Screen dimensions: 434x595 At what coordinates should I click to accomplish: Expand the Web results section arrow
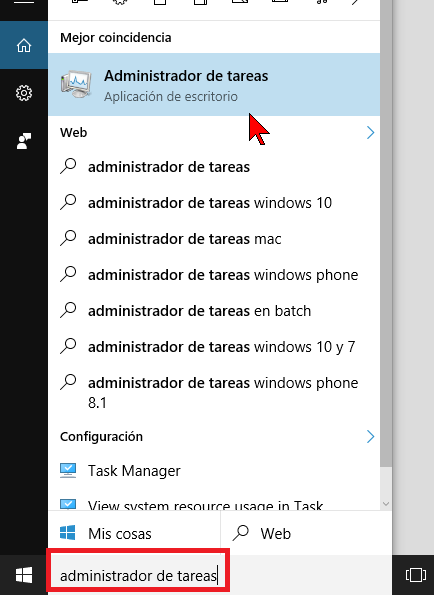(370, 132)
